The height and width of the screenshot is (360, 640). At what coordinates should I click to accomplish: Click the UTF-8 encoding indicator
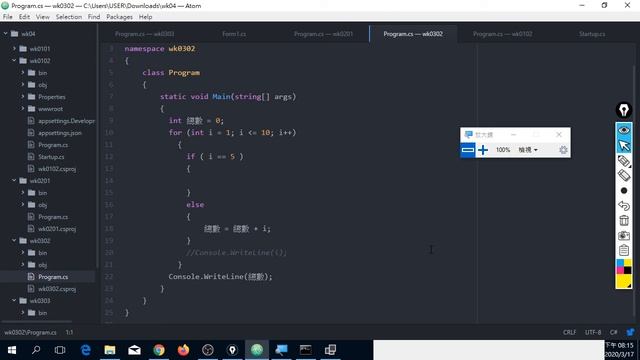(x=593, y=332)
